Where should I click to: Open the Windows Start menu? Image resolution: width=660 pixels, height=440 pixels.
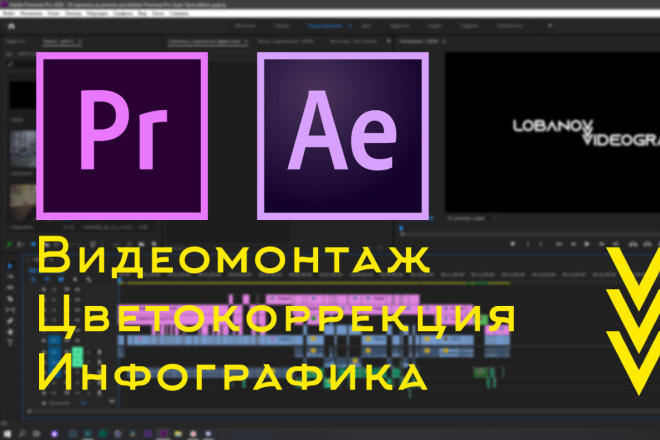(7, 433)
